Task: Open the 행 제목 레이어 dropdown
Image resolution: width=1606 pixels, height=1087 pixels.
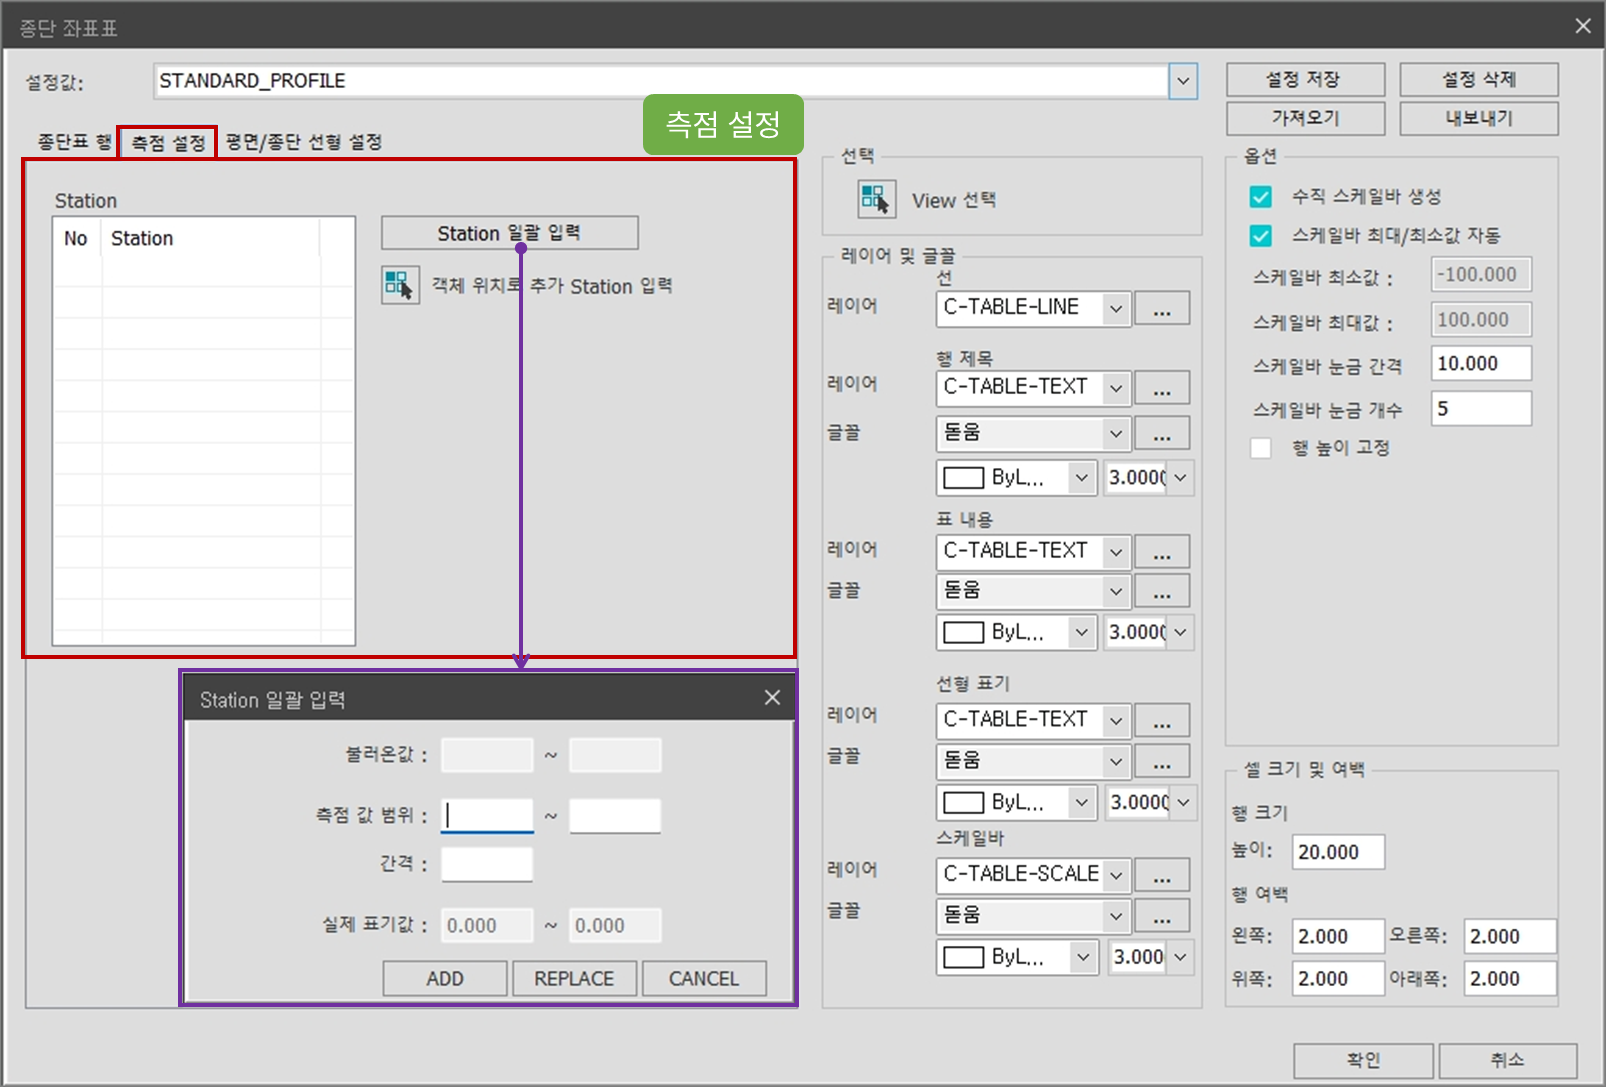Action: (1116, 387)
